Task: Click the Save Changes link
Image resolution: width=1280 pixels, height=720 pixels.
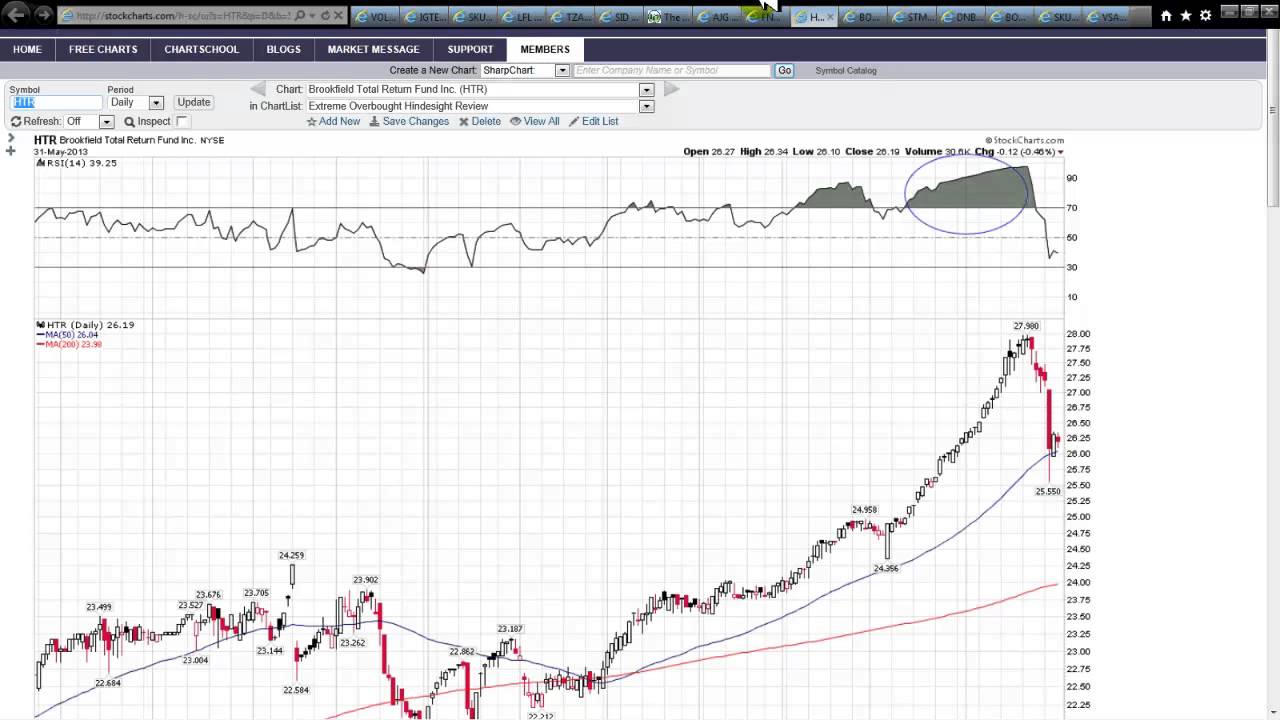Action: (409, 121)
